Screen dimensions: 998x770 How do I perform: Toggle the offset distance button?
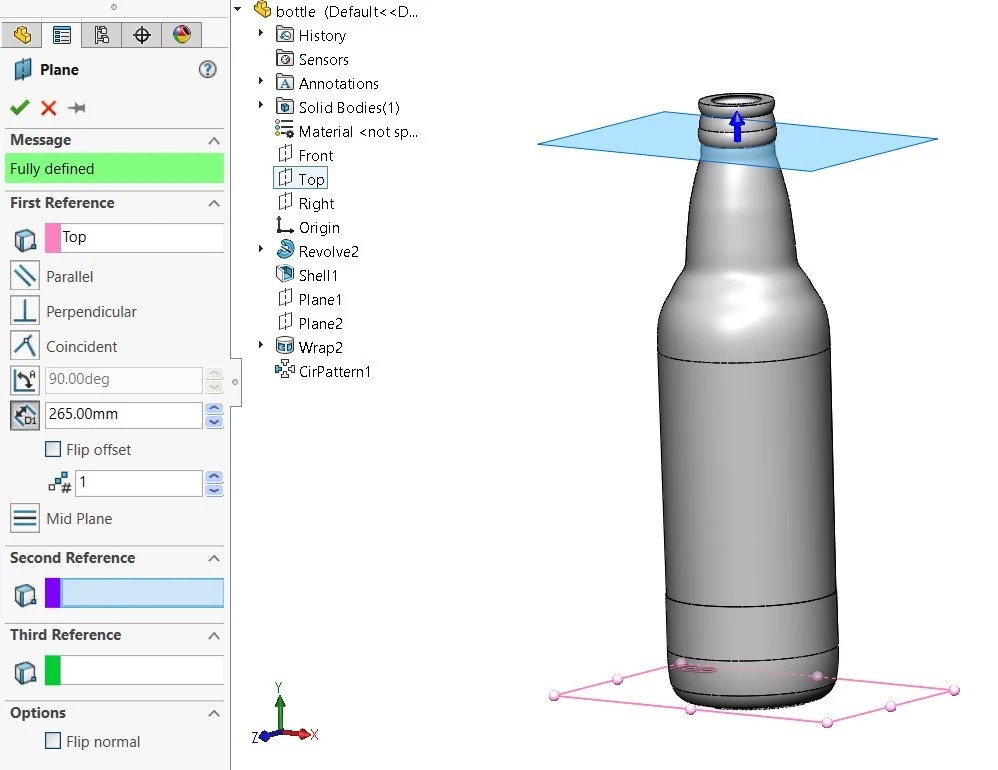click(x=25, y=415)
